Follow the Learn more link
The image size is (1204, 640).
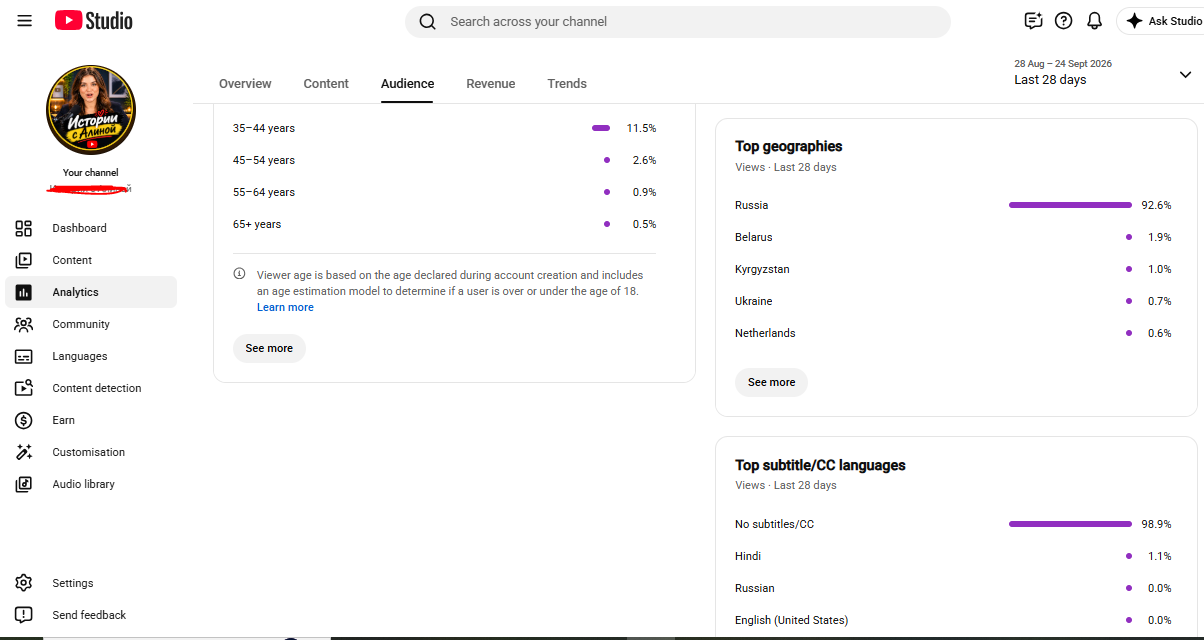(285, 307)
